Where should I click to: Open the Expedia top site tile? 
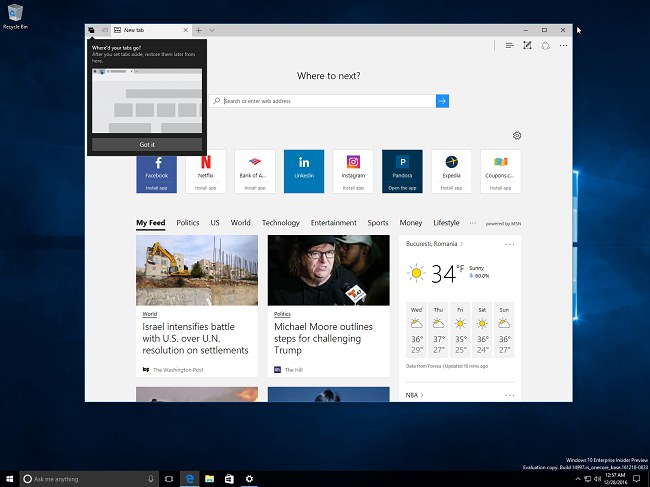(x=451, y=171)
